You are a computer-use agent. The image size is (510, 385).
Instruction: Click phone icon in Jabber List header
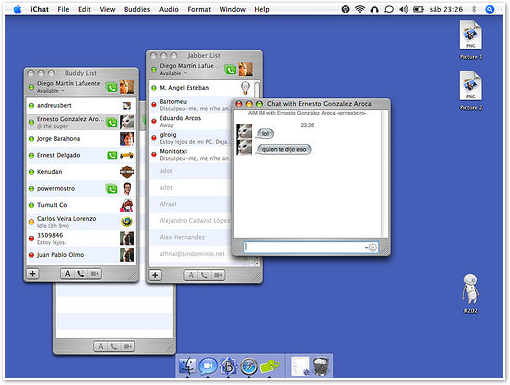[x=230, y=70]
